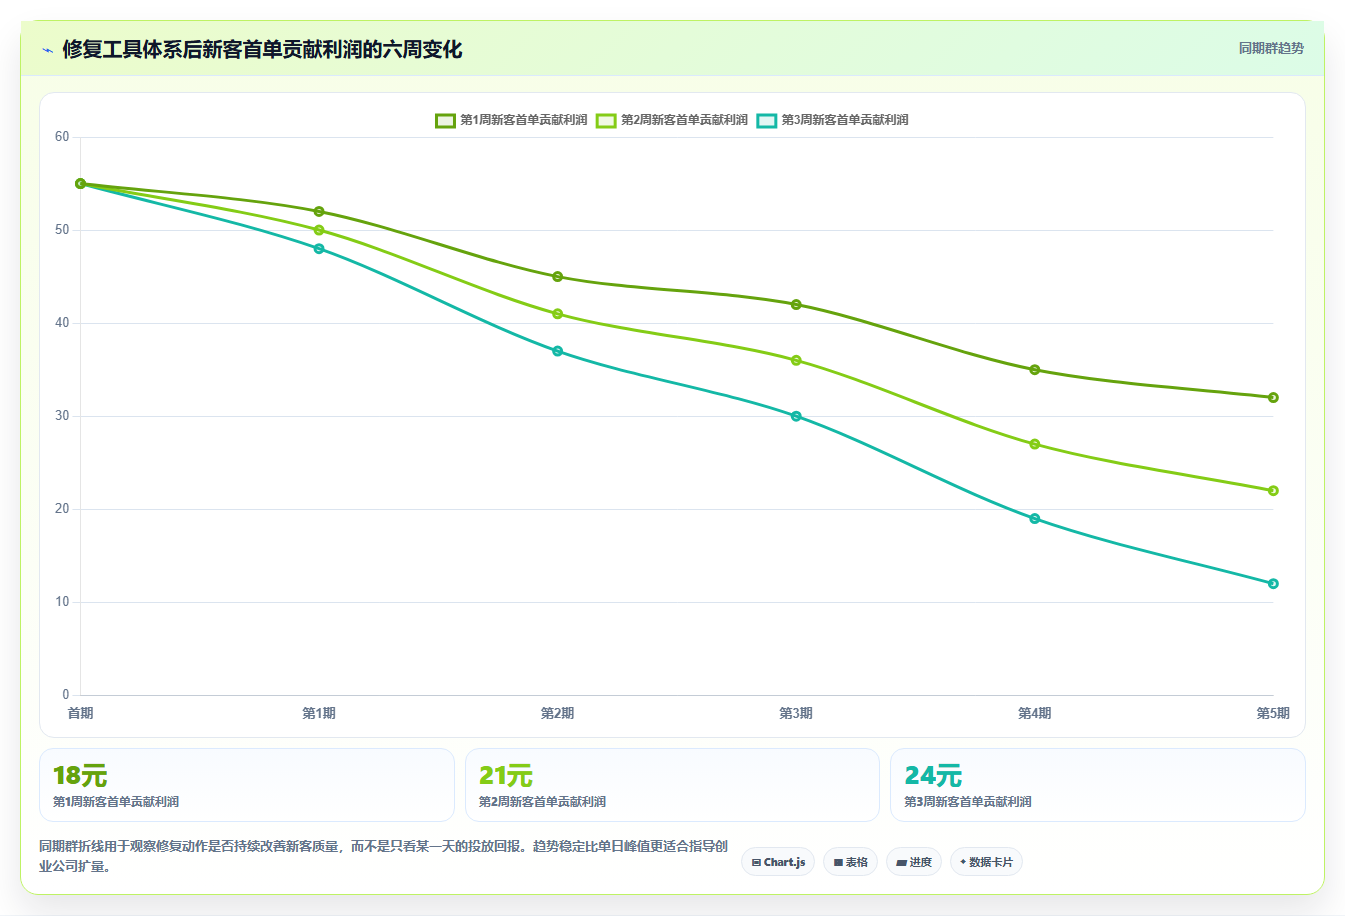The image size is (1345, 916).
Task: Click the Chart.js tag button
Action: coord(778,862)
